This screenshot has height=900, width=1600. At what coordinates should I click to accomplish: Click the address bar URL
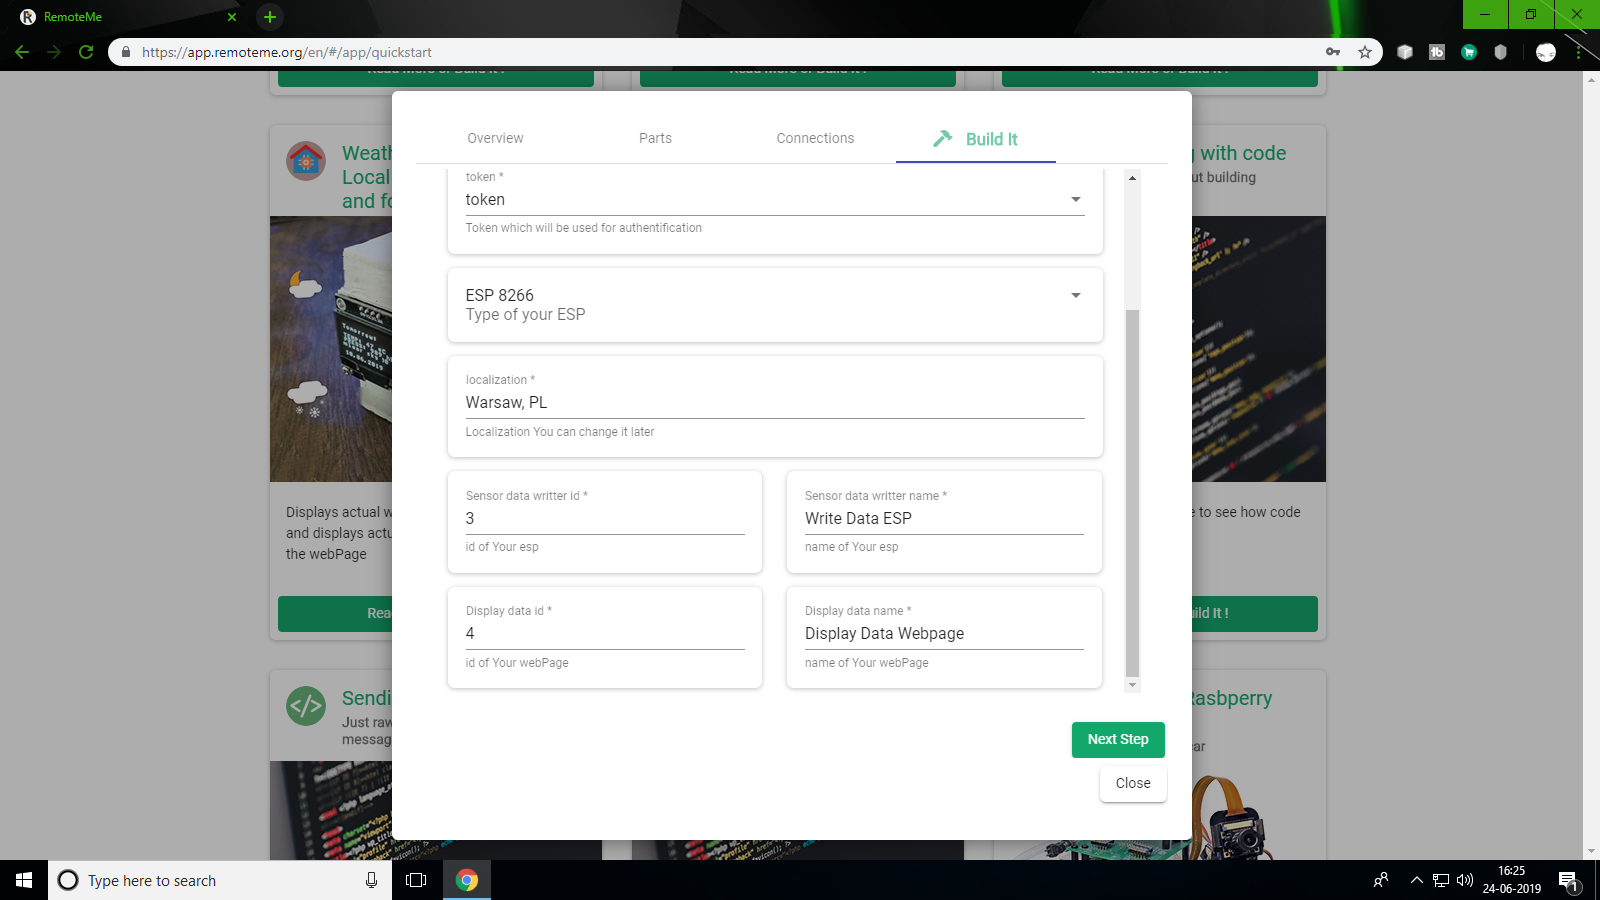[x=287, y=52]
